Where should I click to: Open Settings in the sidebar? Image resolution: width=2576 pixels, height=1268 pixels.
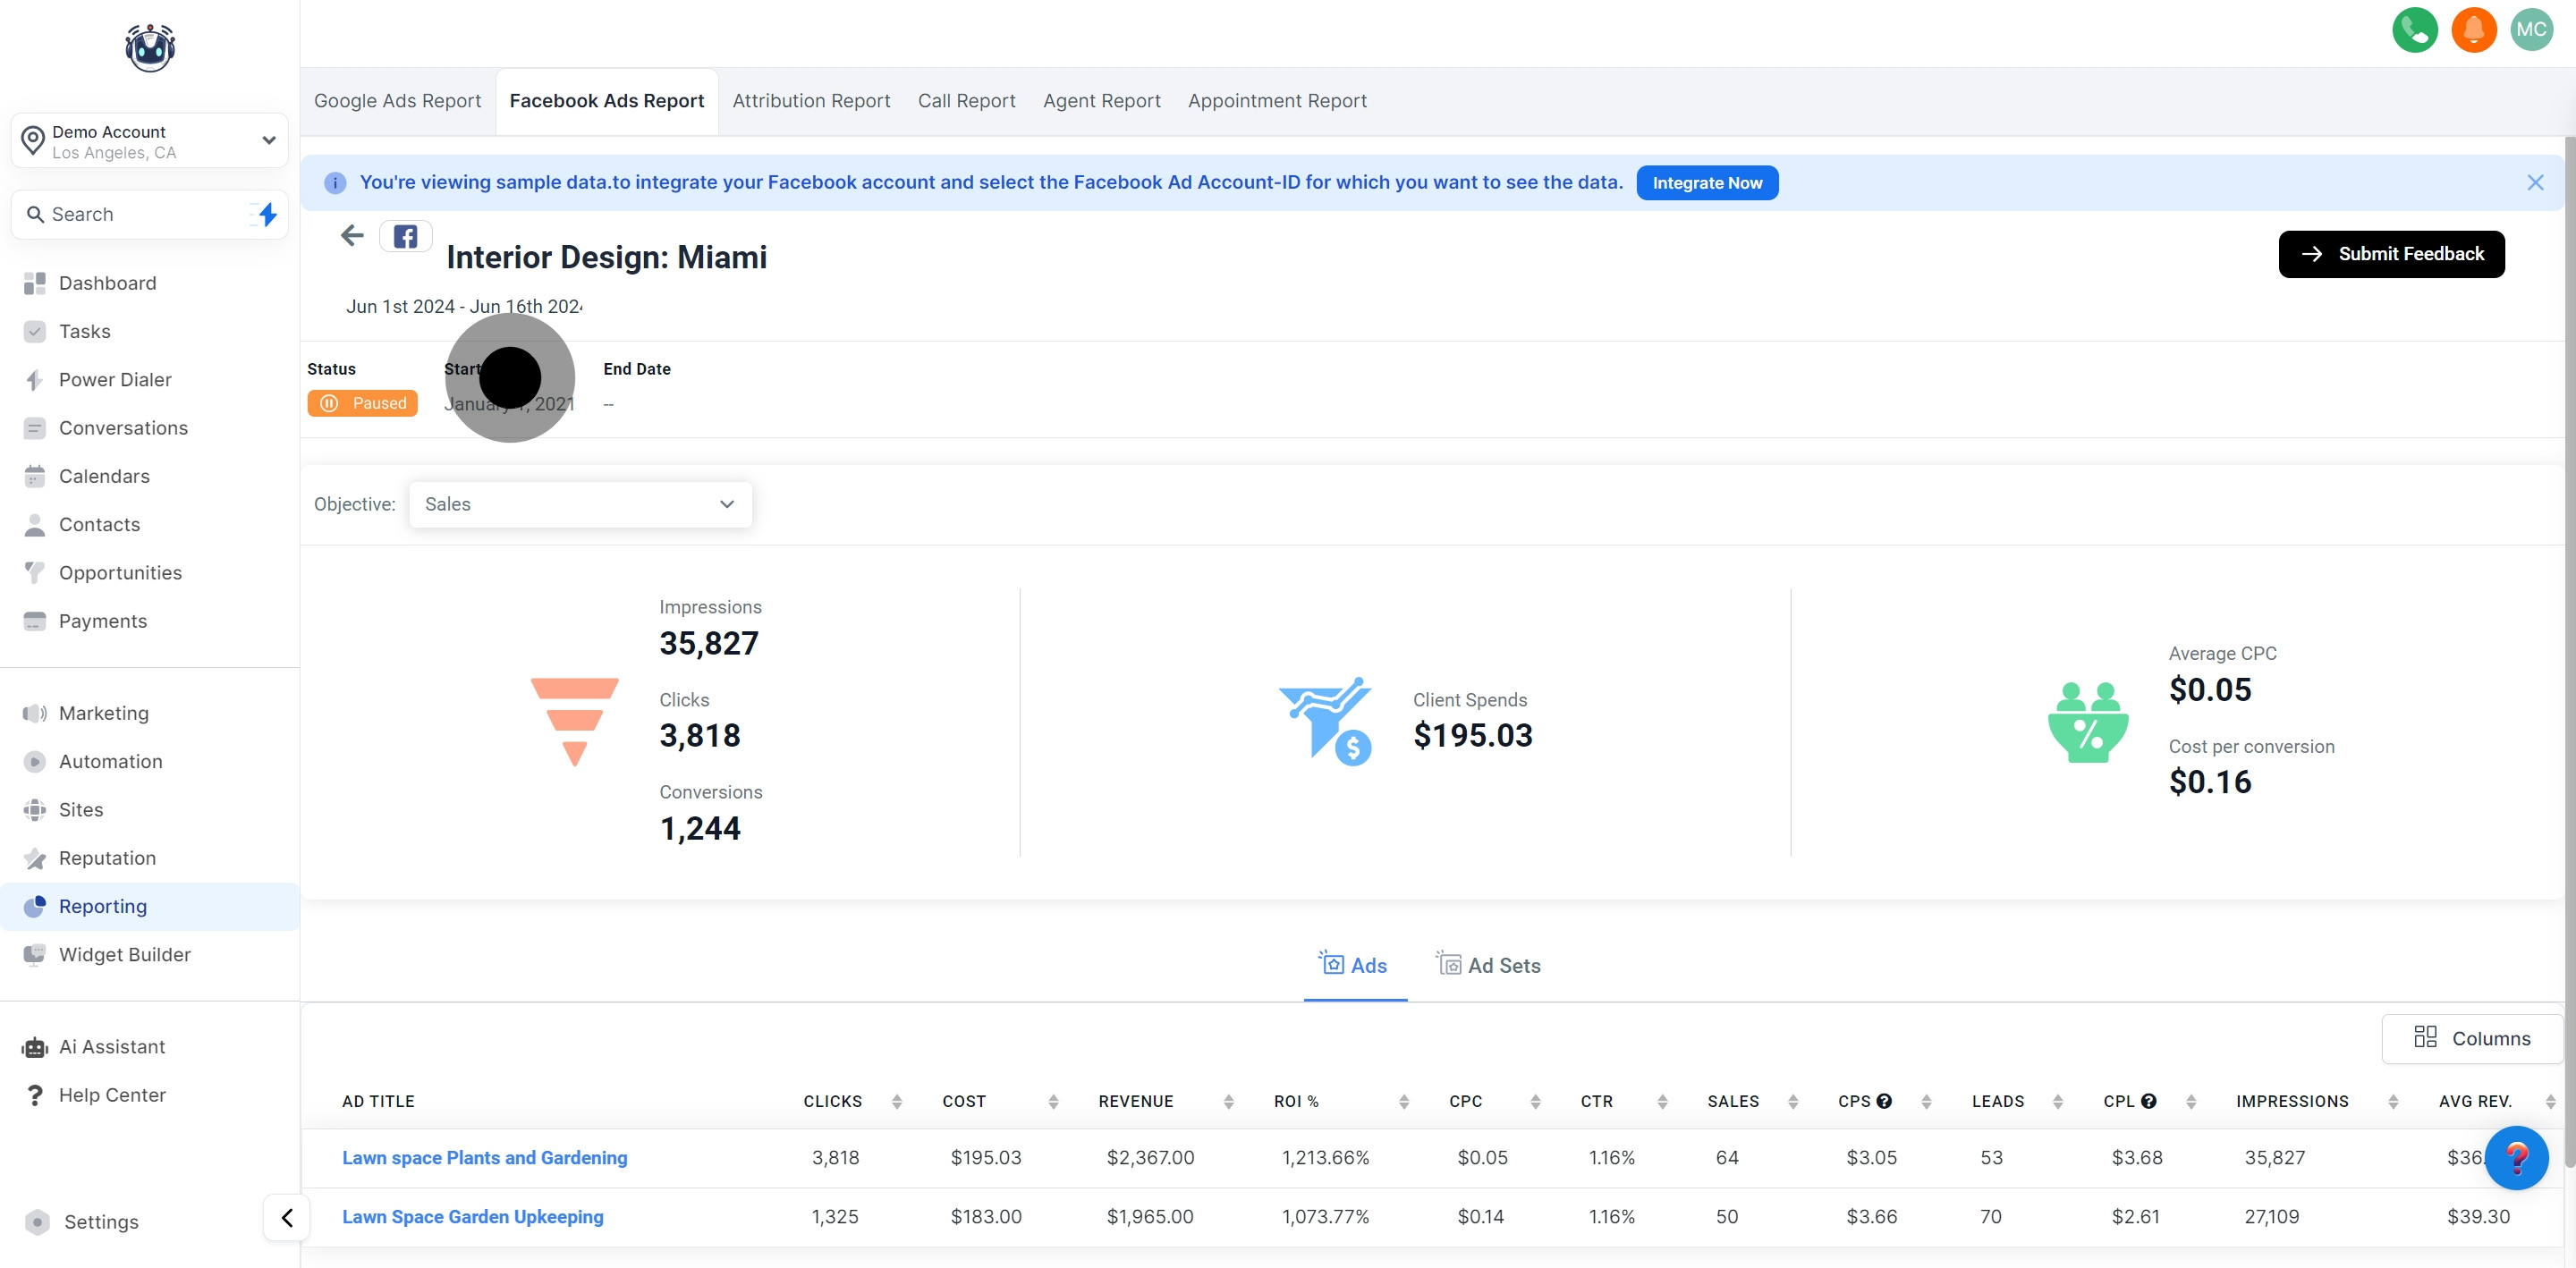[x=101, y=1222]
